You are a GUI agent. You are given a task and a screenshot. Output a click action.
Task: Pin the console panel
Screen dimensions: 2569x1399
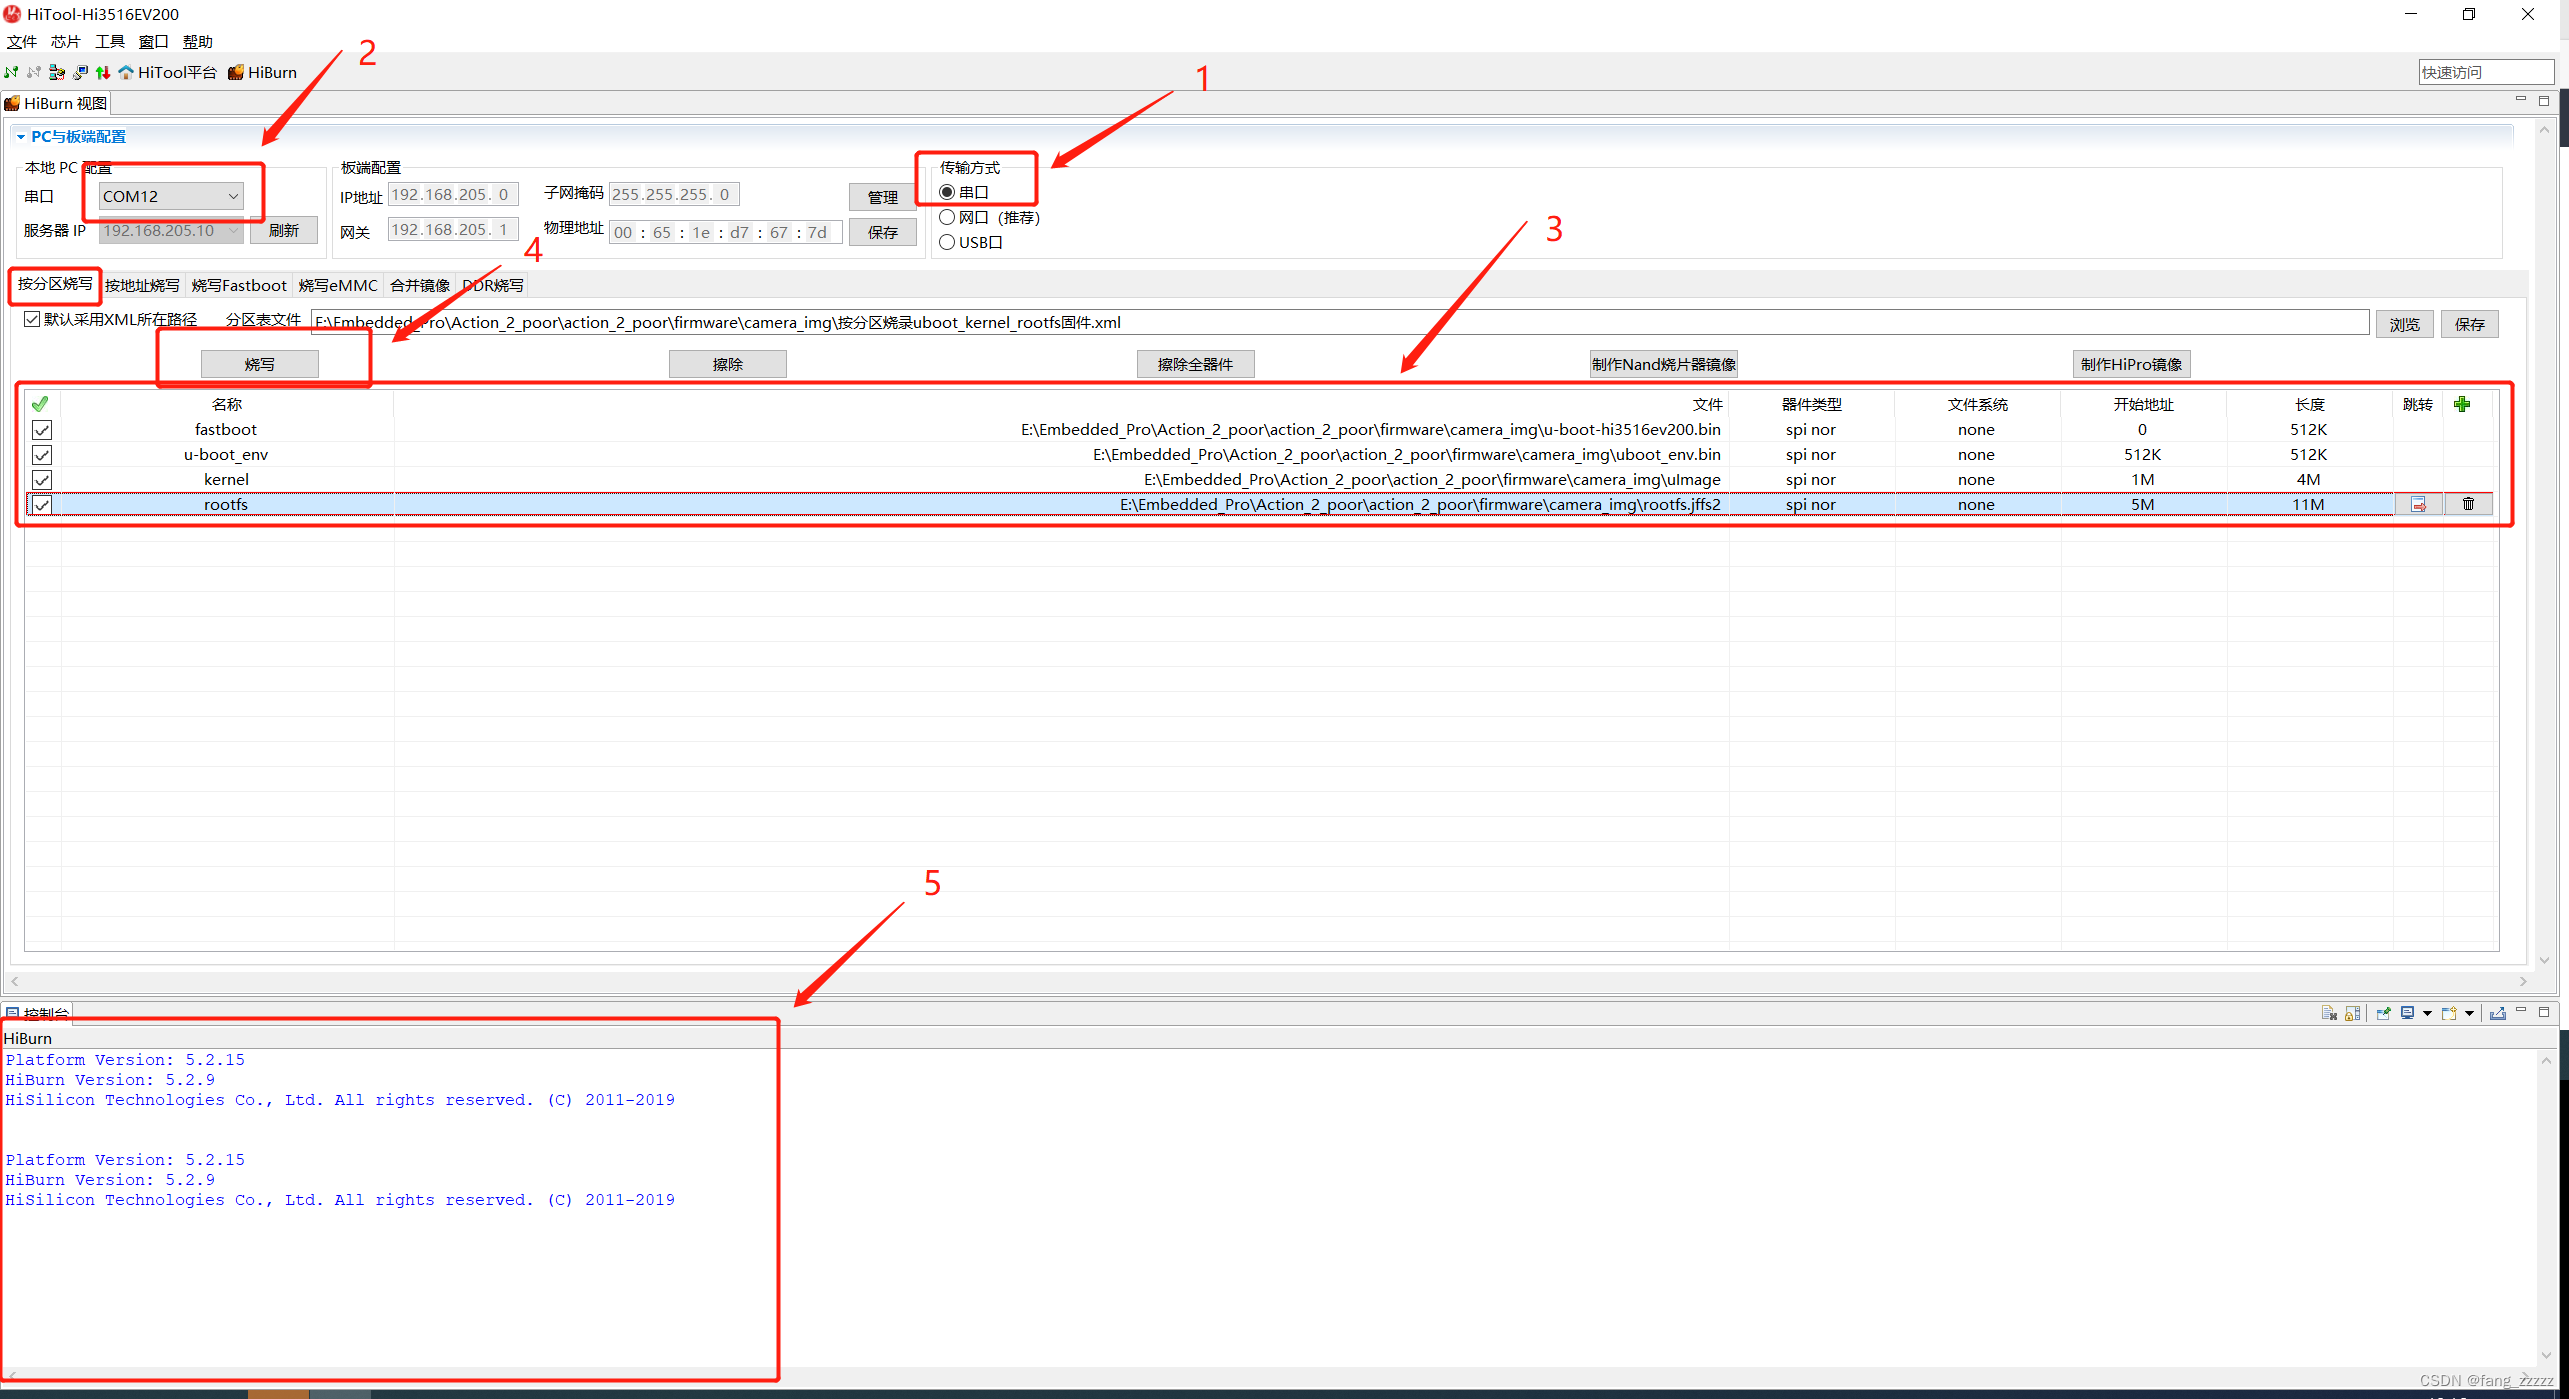(2383, 1013)
